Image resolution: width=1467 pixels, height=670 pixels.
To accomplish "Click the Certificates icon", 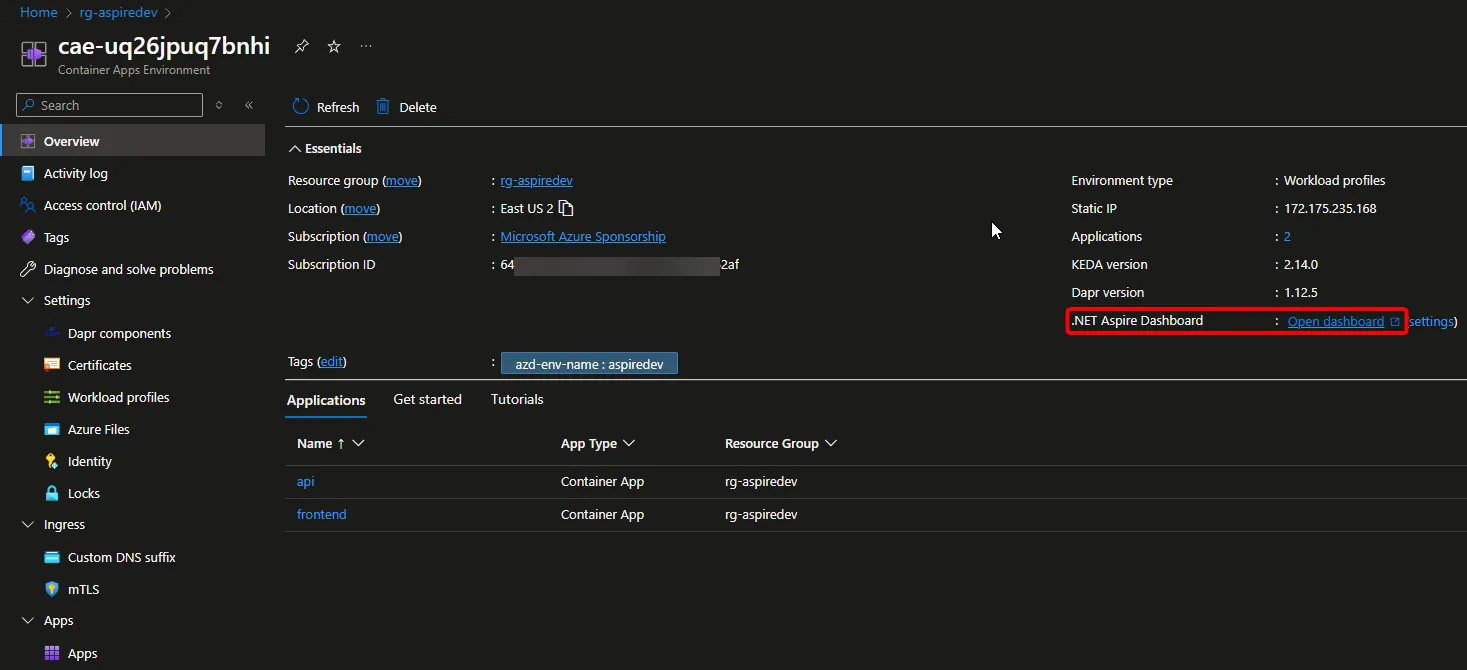I will (52, 365).
